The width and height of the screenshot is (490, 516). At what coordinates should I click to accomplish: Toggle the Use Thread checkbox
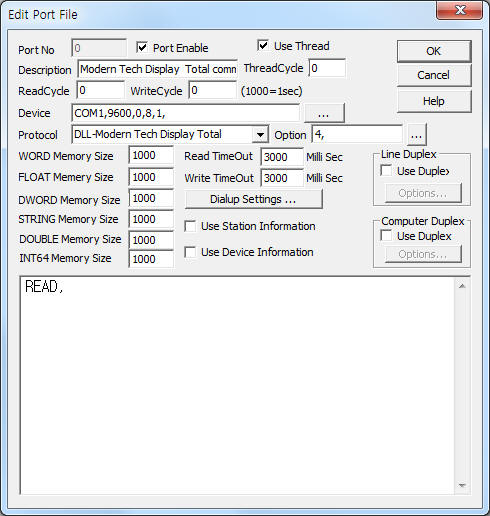(x=263, y=45)
